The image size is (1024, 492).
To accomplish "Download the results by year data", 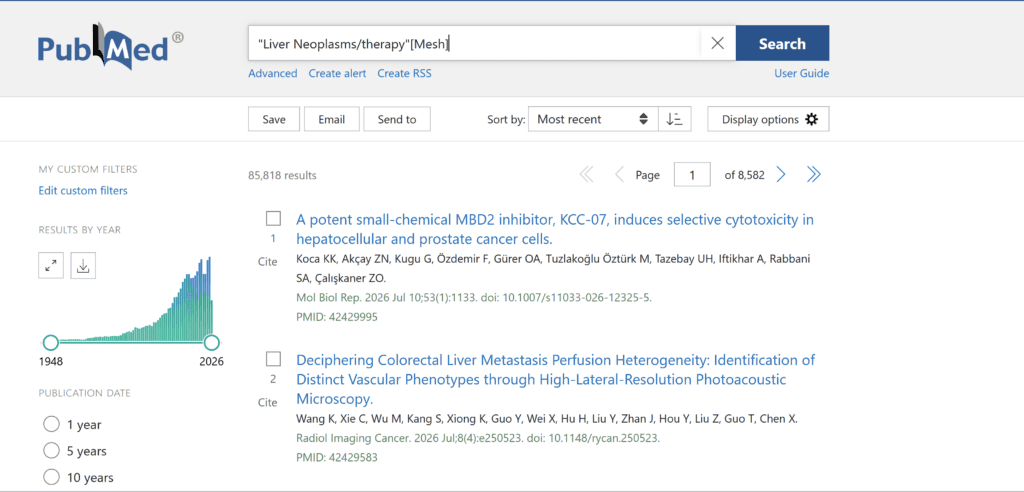I will coord(83,266).
